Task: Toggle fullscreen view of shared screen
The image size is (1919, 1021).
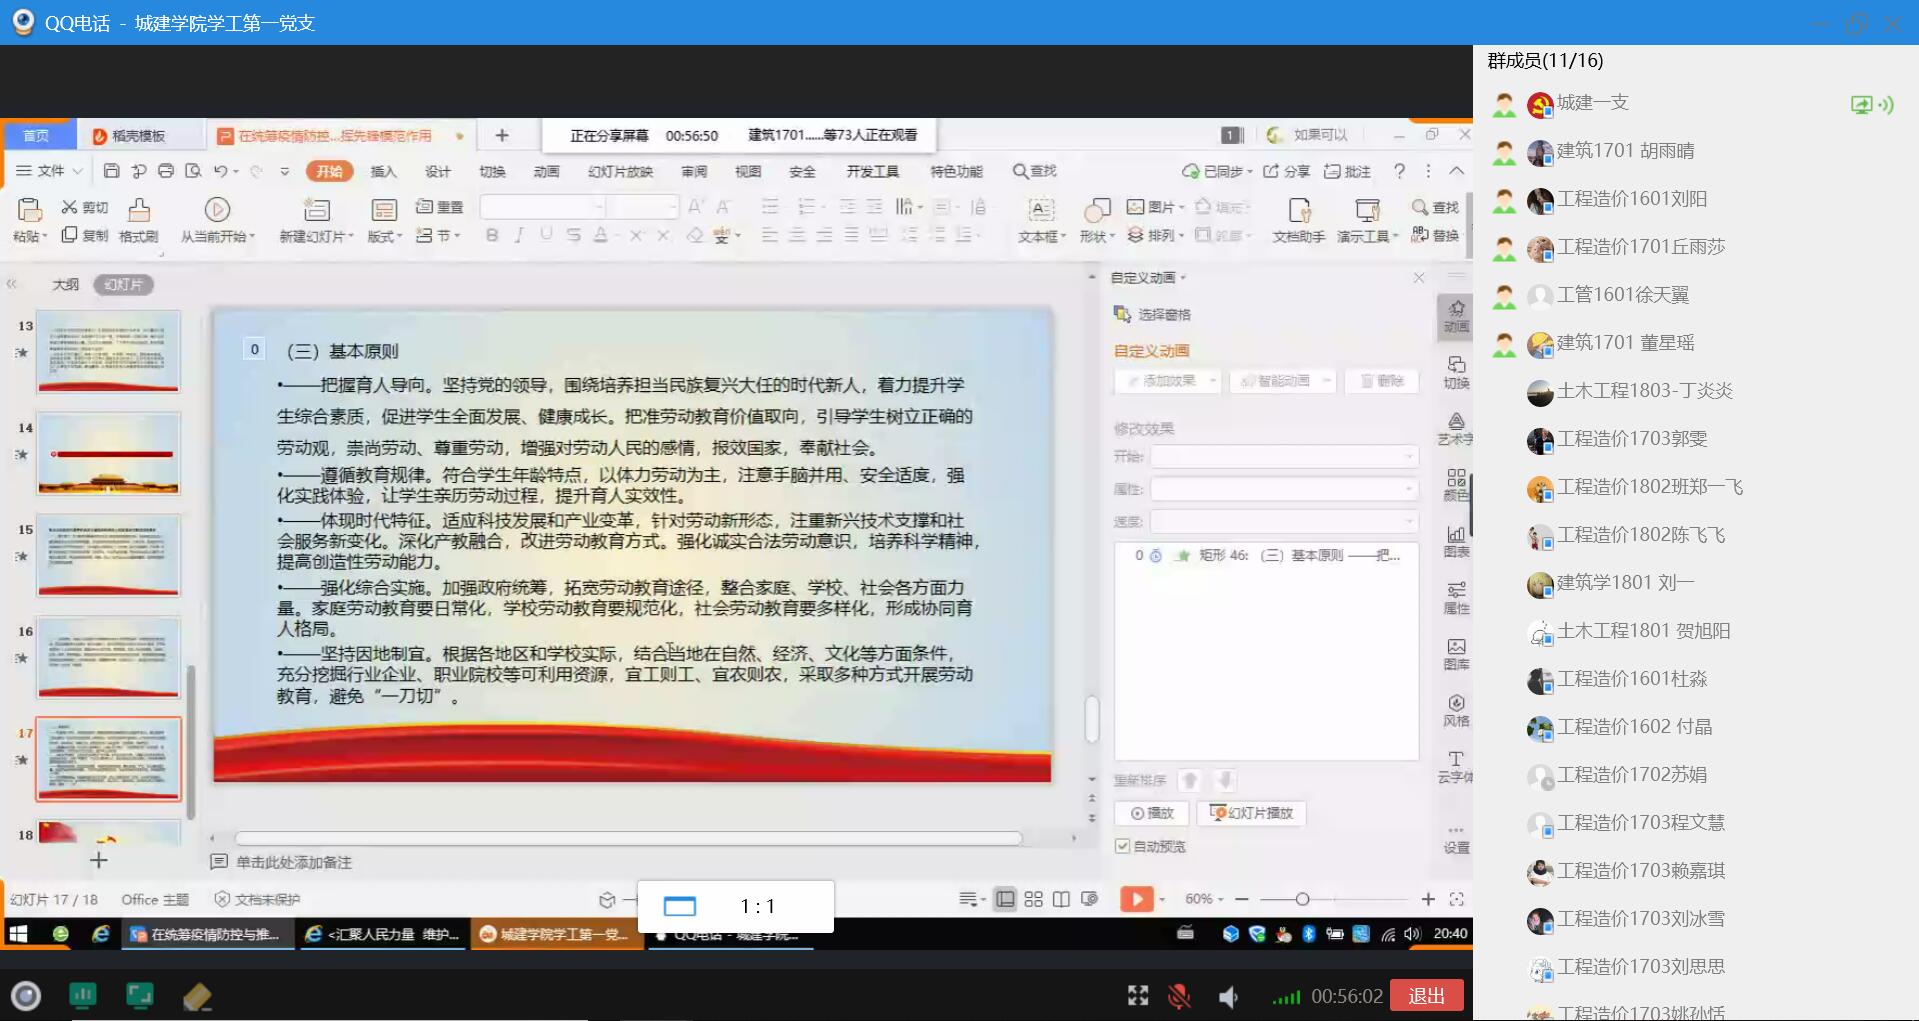Action: [1138, 995]
